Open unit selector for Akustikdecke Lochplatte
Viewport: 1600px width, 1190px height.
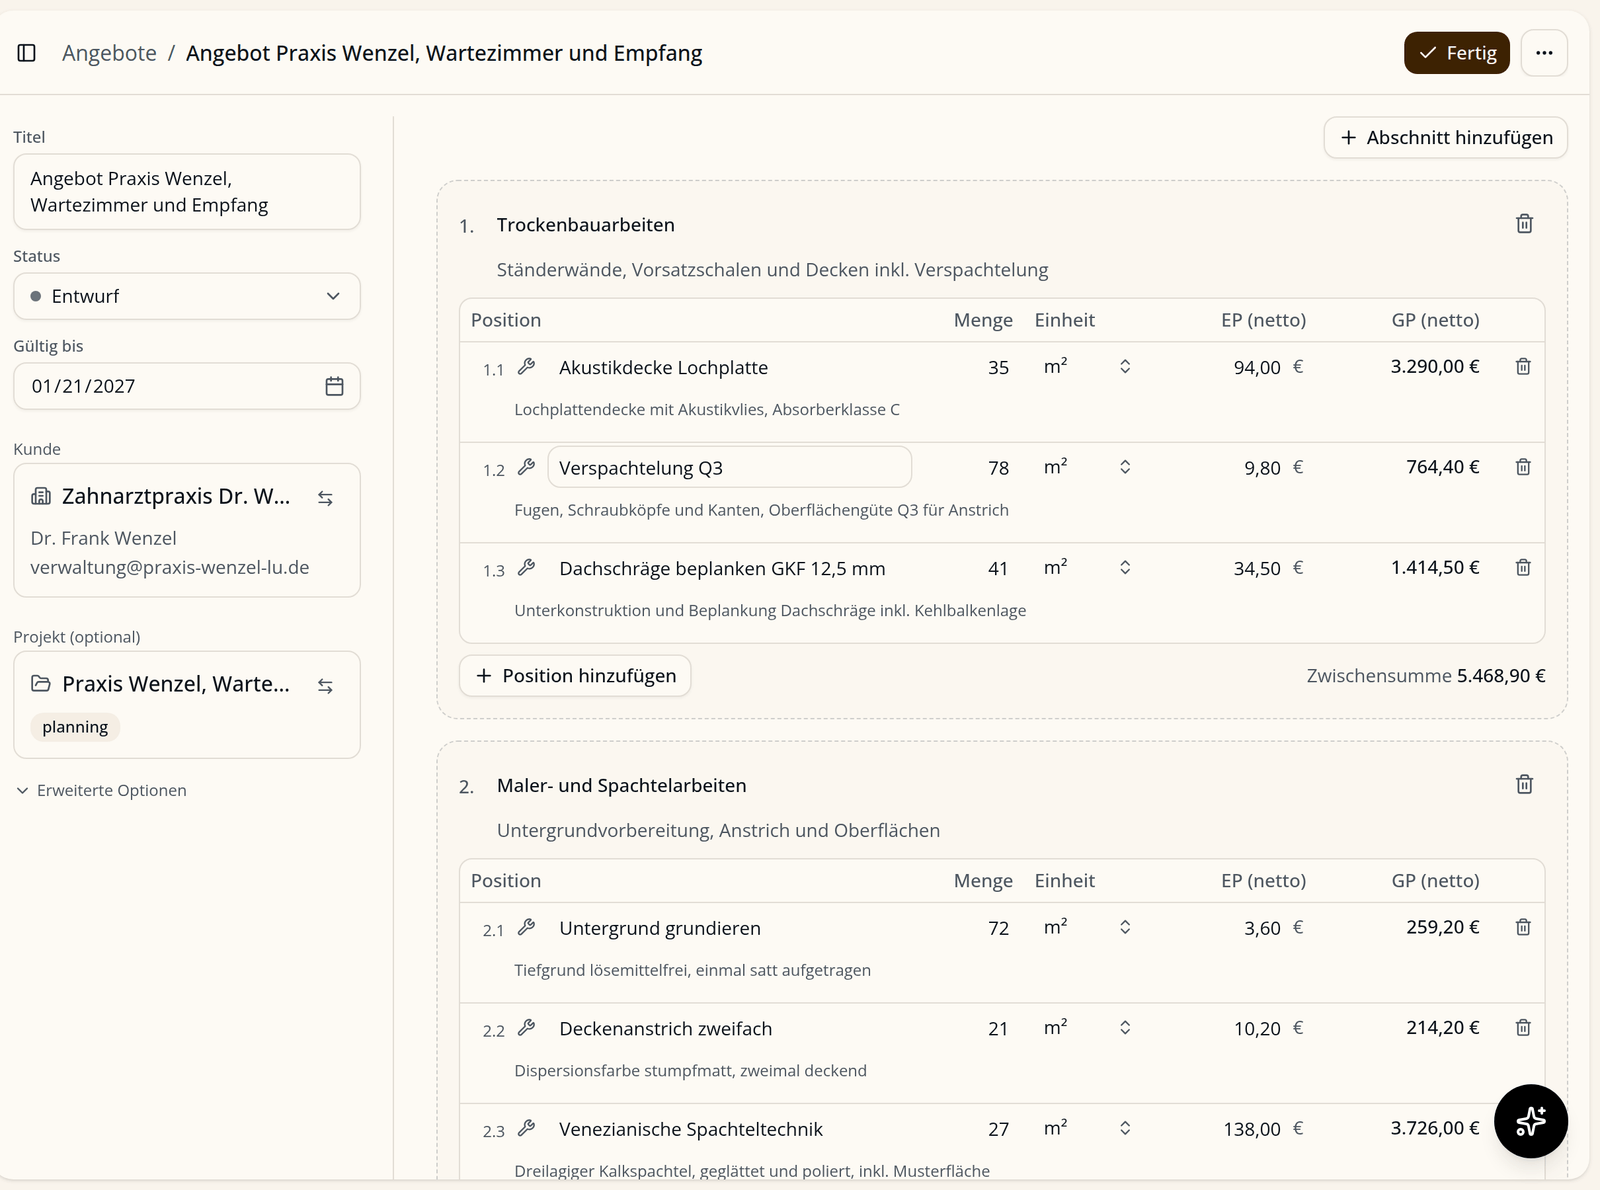tap(1087, 367)
